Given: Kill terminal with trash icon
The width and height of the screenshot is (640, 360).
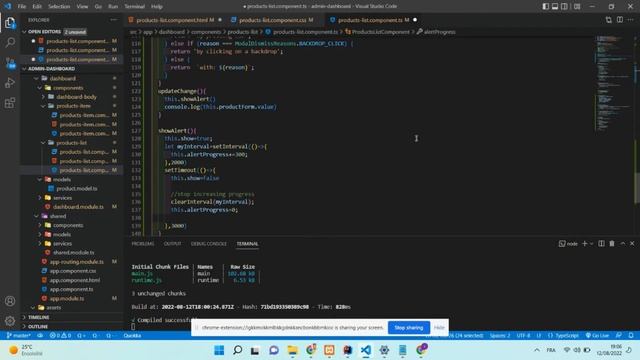Looking at the screenshot, I should tap(612, 244).
